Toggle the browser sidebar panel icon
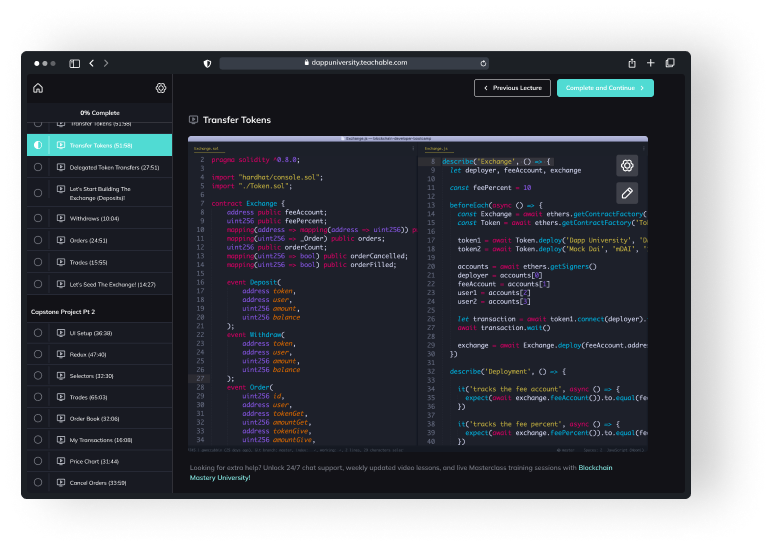 [x=74, y=63]
